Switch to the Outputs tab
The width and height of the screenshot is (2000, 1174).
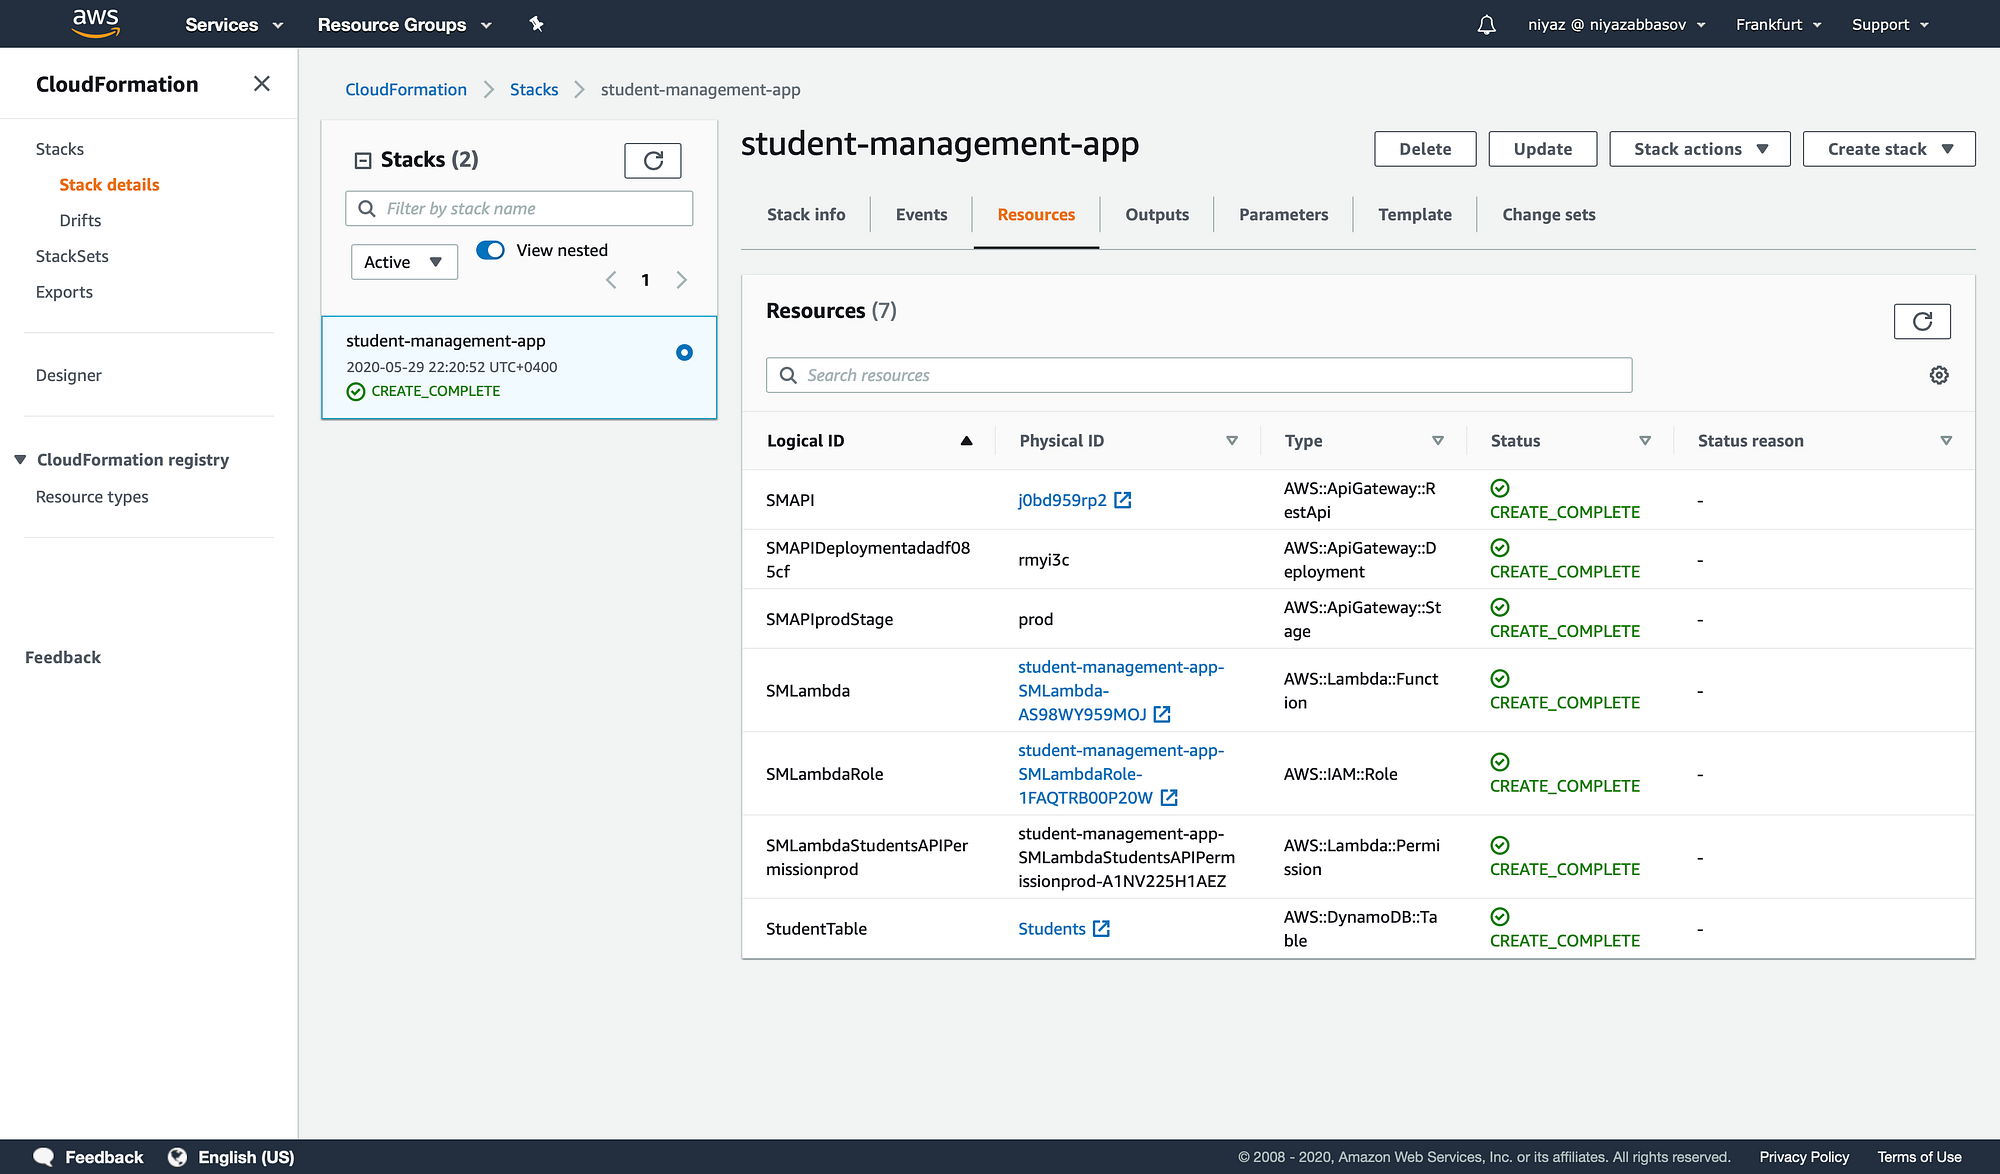coord(1157,215)
